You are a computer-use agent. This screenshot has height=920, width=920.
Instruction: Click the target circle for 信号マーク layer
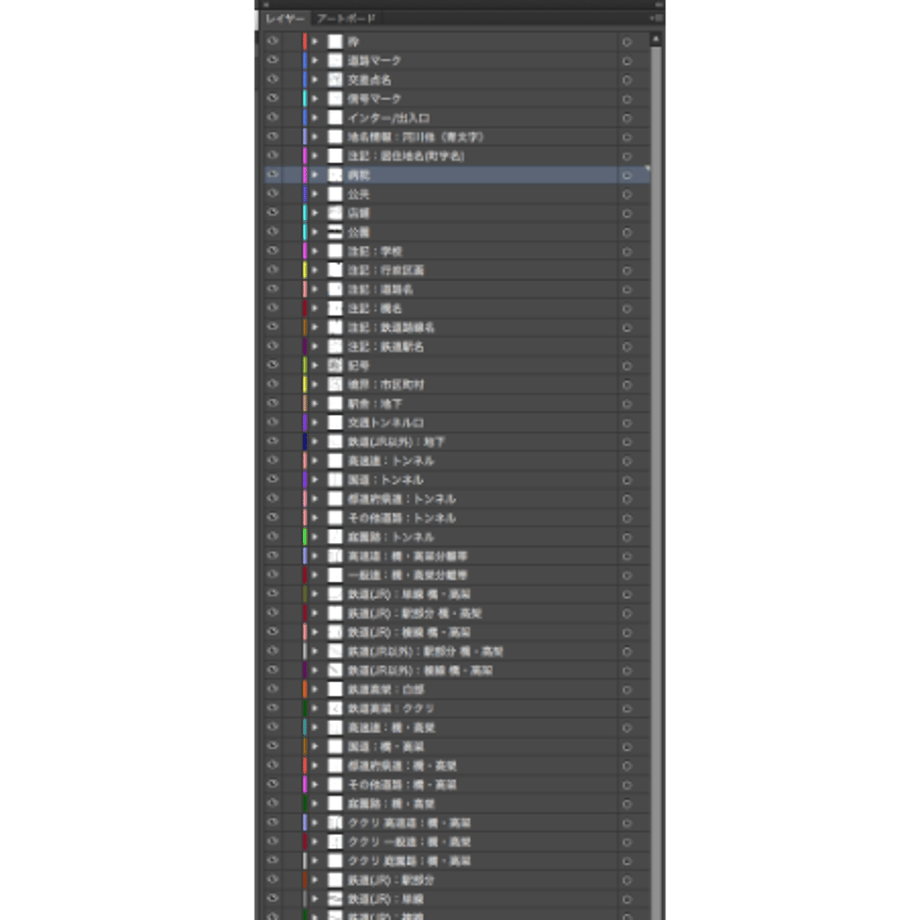(627, 99)
